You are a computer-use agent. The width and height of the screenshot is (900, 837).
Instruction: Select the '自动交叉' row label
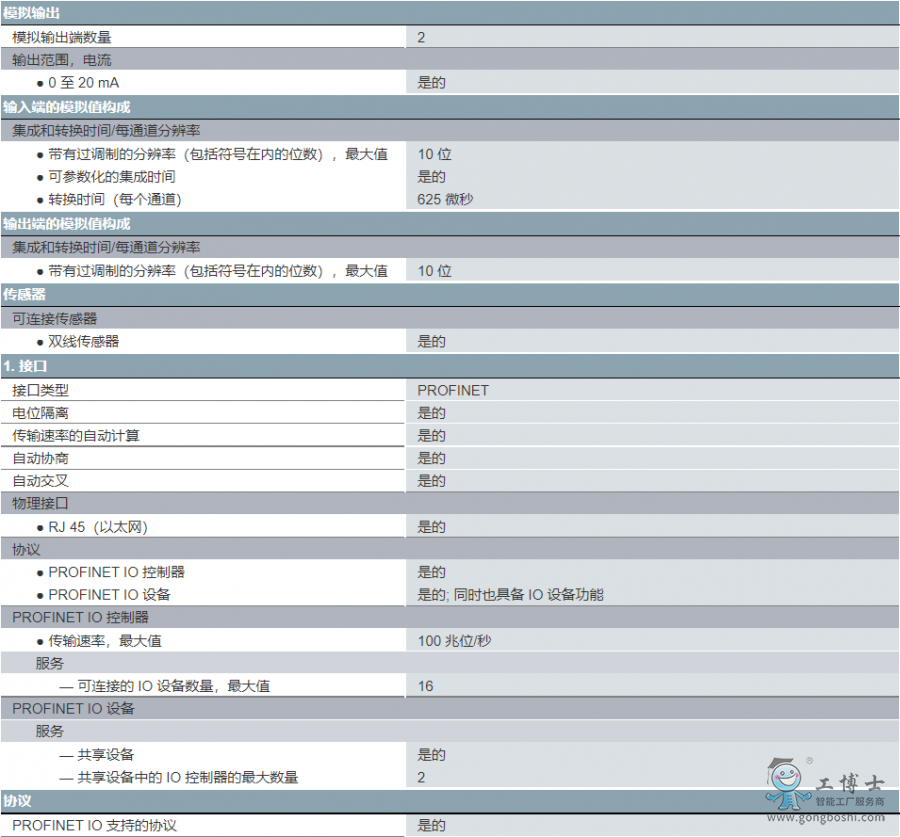pos(40,480)
